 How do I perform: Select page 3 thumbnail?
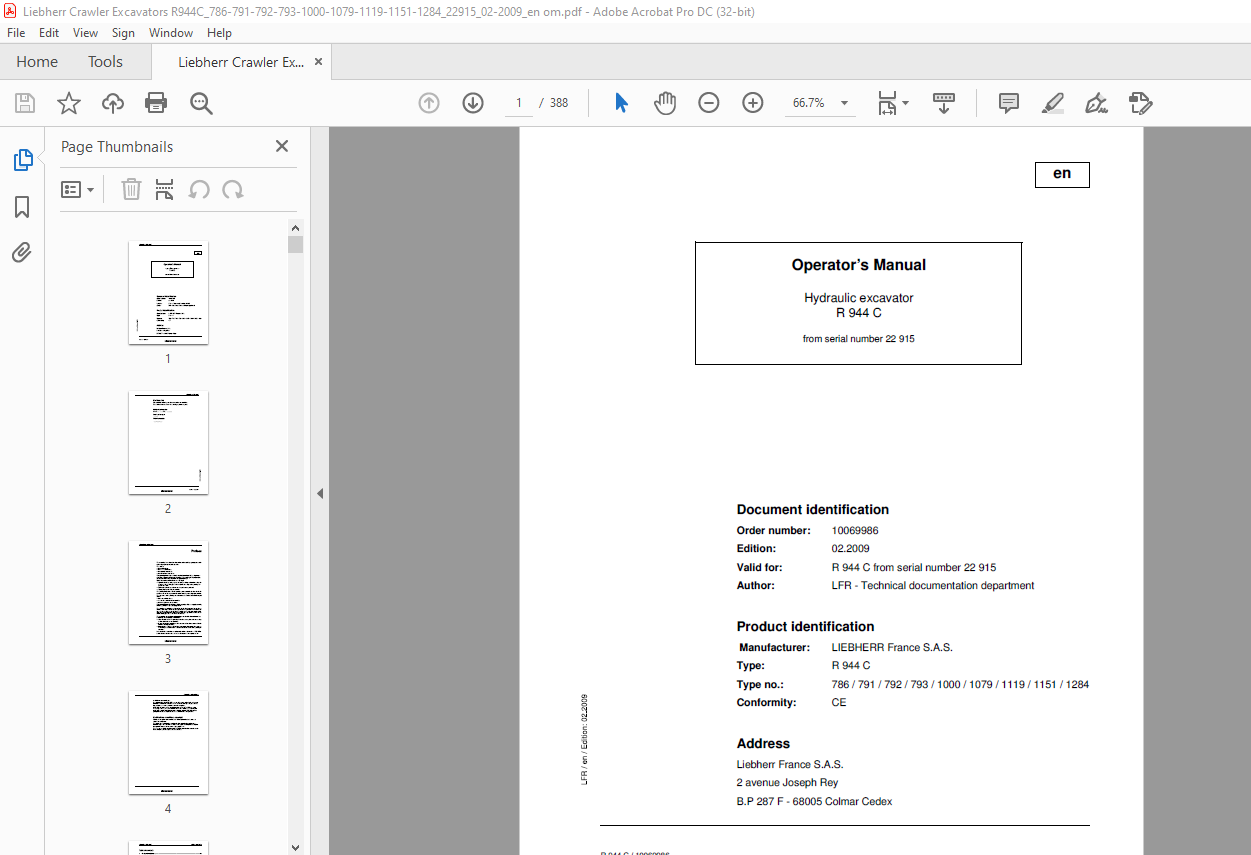(x=168, y=593)
